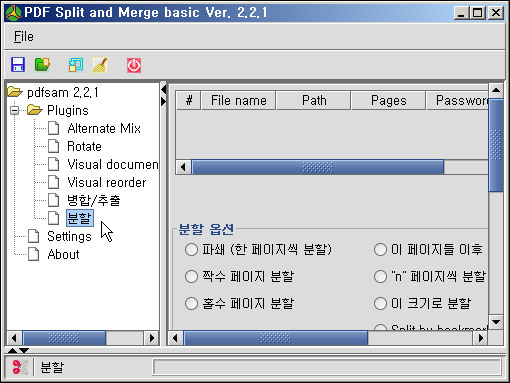Click the main panel vertical scrollbar thumb
The image size is (510, 383).
click(x=496, y=145)
